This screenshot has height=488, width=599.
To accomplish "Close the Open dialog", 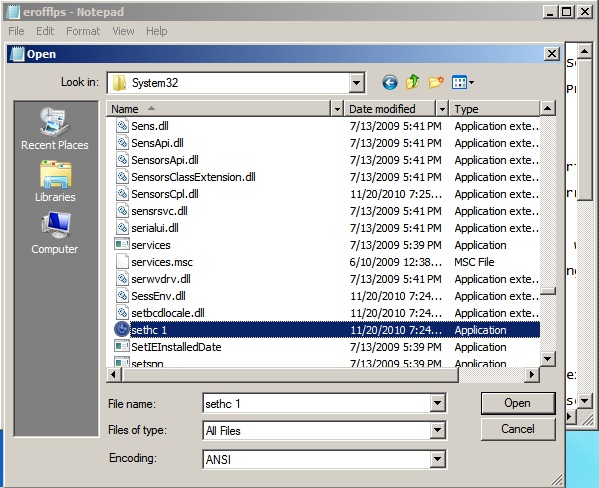I will click(x=552, y=54).
